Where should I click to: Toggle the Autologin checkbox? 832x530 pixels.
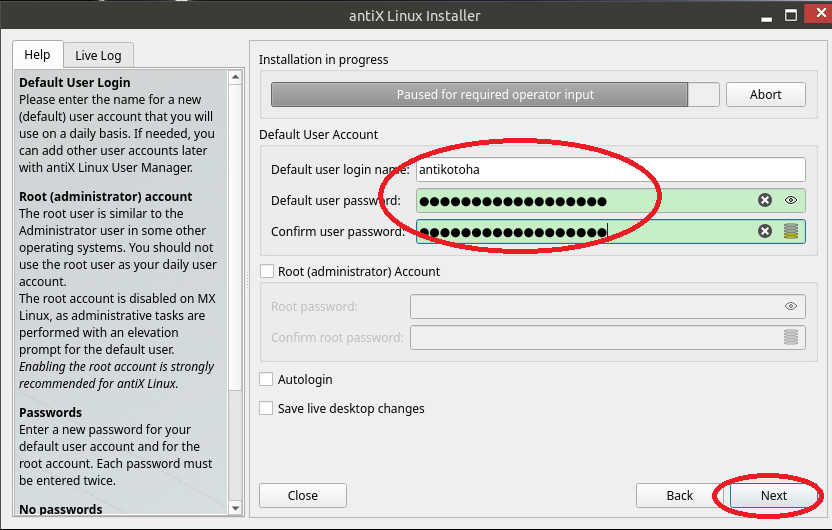click(267, 380)
